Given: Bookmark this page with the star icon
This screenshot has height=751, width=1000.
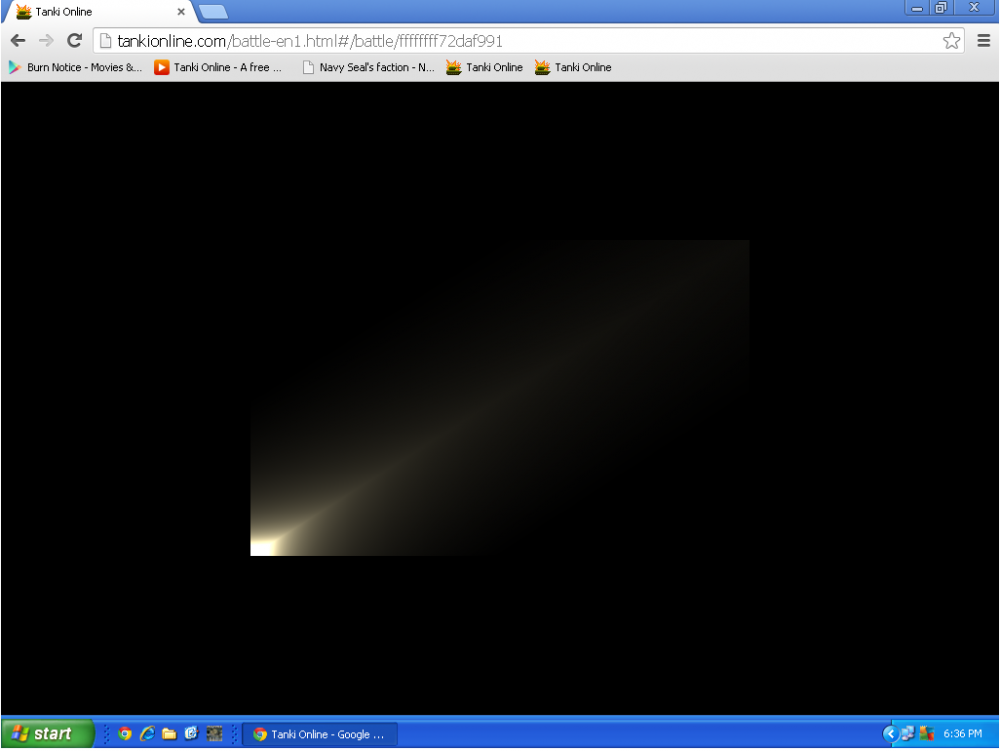Looking at the screenshot, I should (951, 41).
